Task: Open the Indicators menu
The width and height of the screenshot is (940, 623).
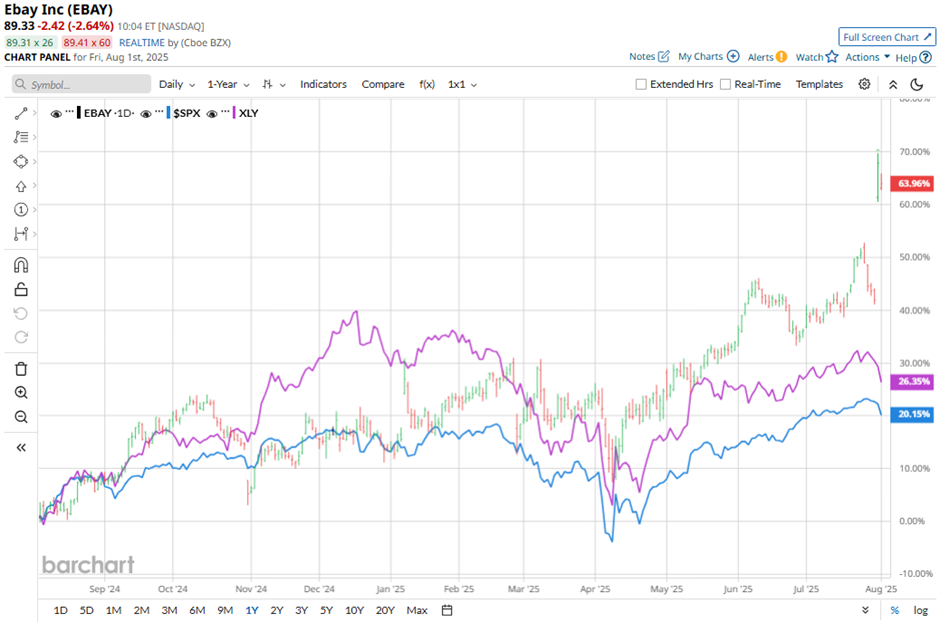Action: (323, 85)
